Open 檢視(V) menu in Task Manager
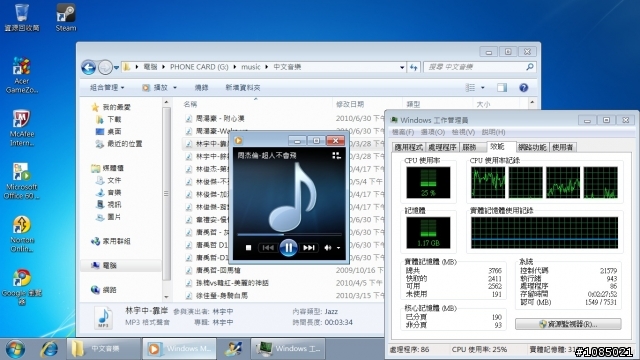Image resolution: width=640 pixels, height=360 pixels. (463, 132)
